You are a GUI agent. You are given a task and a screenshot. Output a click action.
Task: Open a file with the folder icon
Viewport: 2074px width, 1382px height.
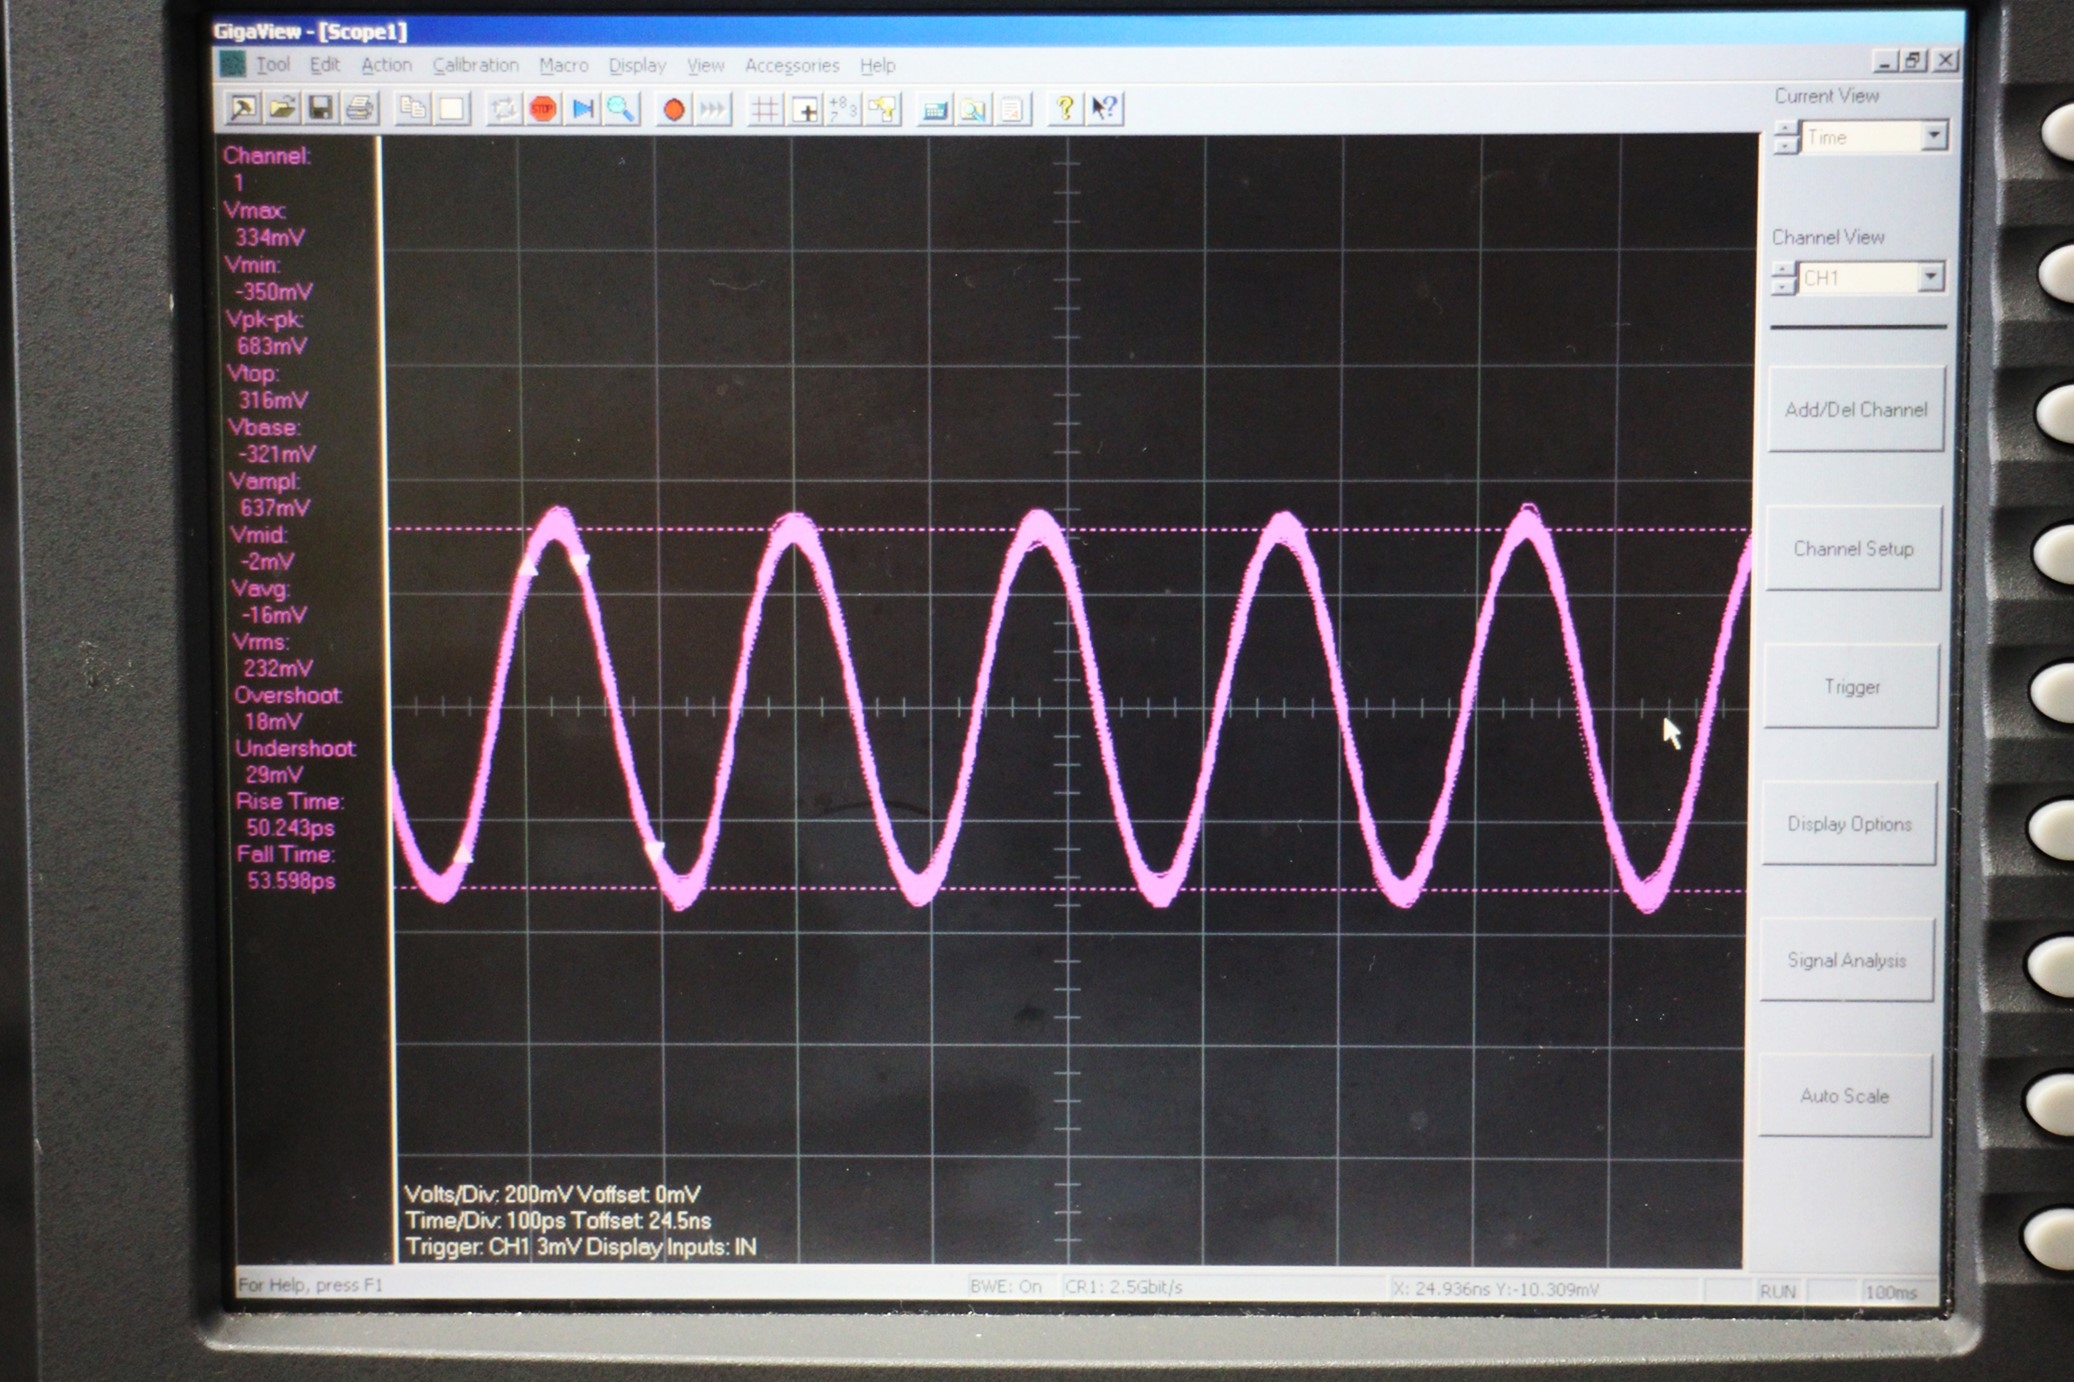(282, 108)
